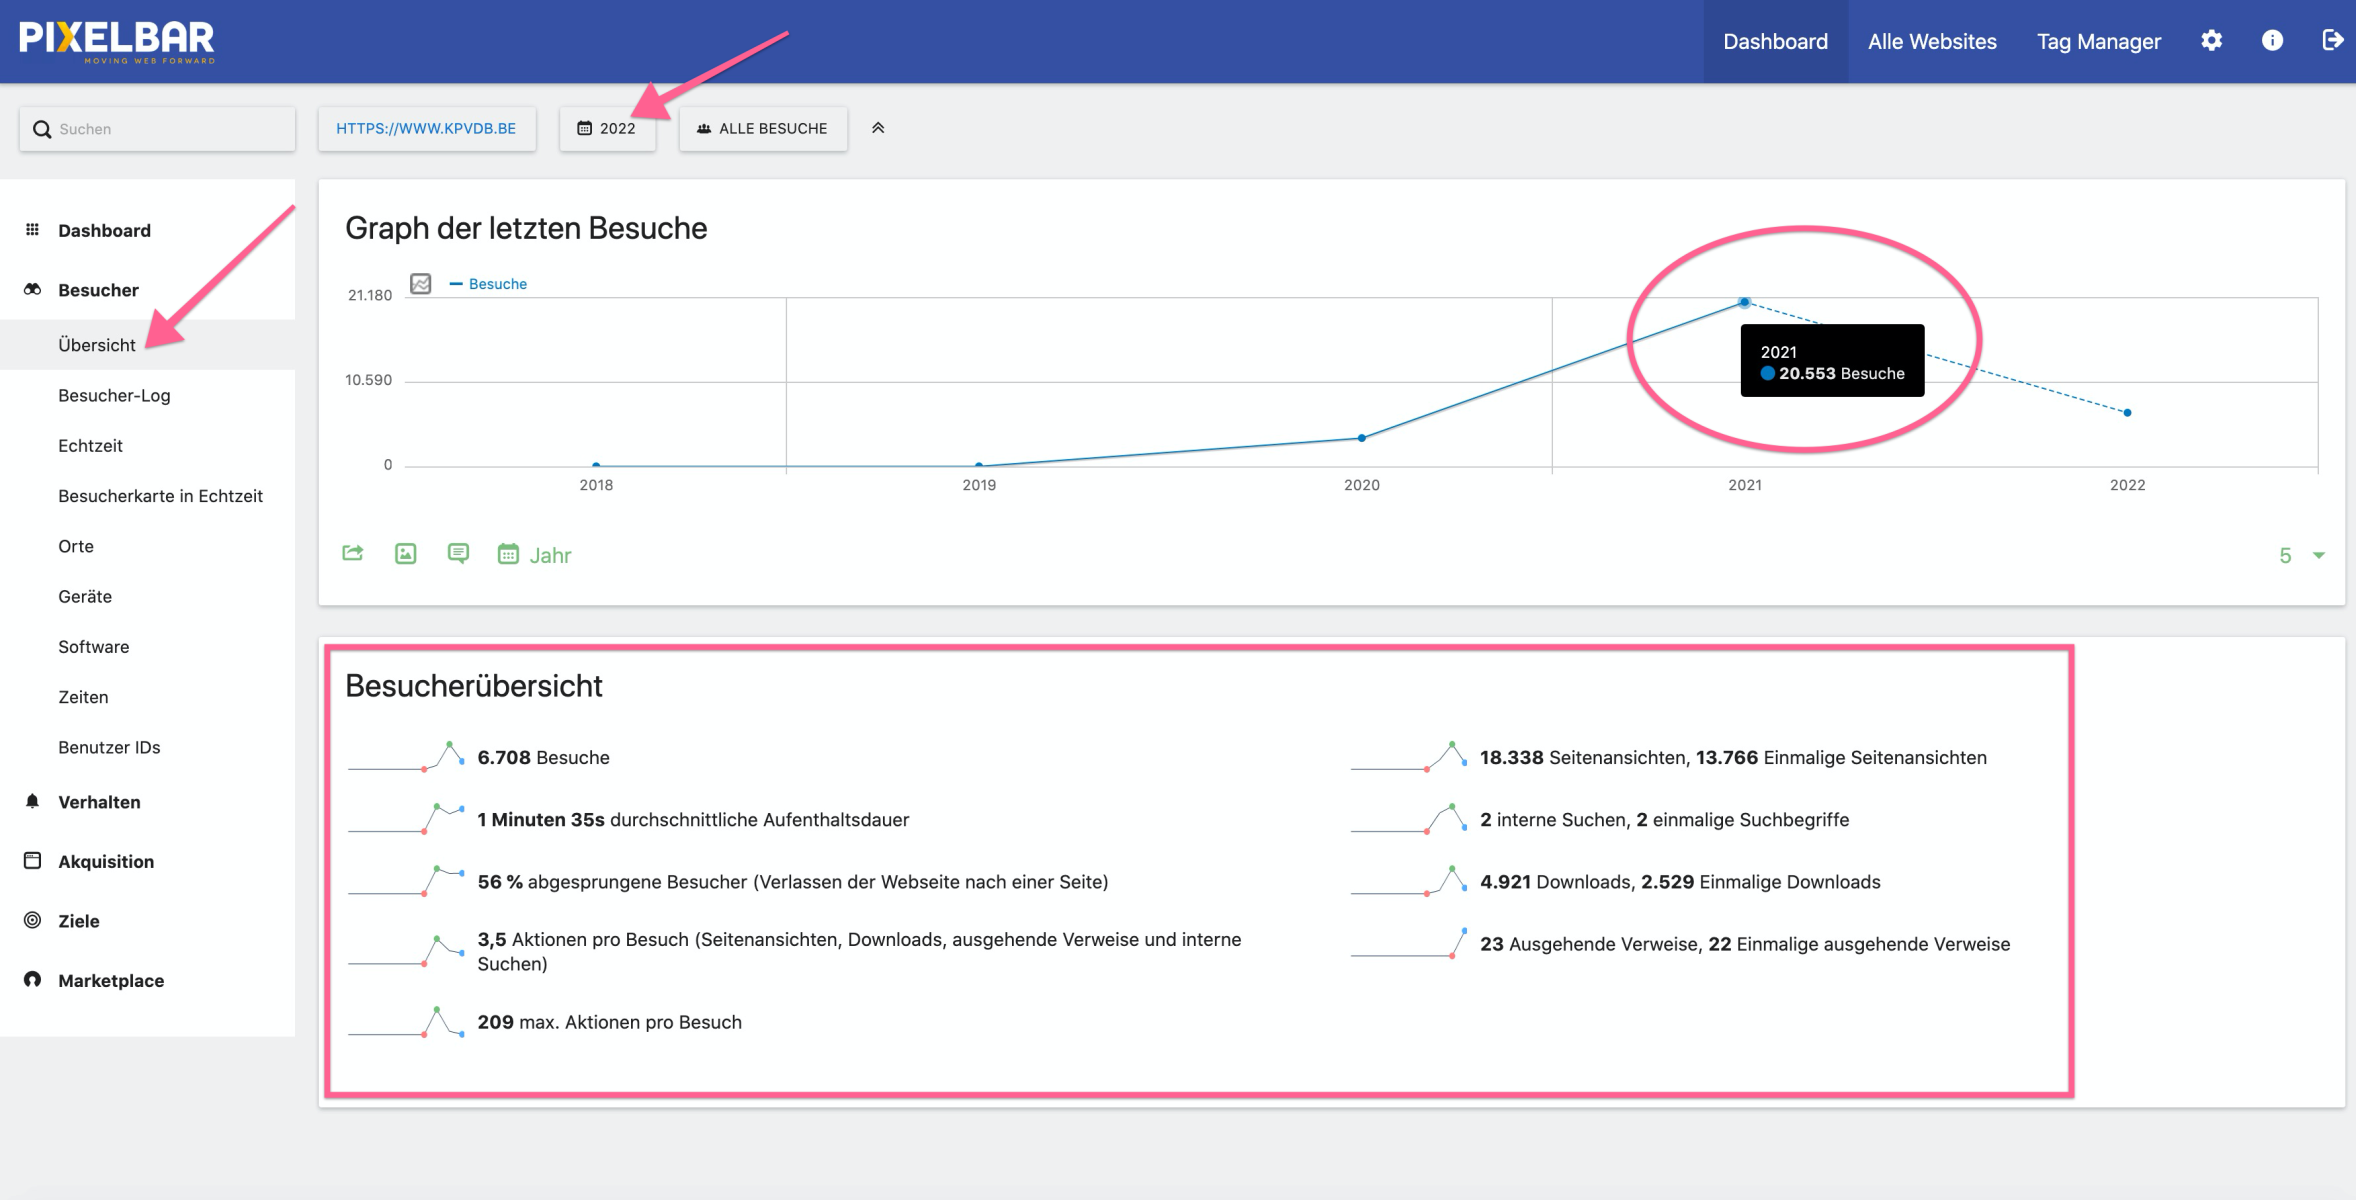Screen dimensions: 2356x1200
Task: Open the Alle Websites tab
Action: [1932, 41]
